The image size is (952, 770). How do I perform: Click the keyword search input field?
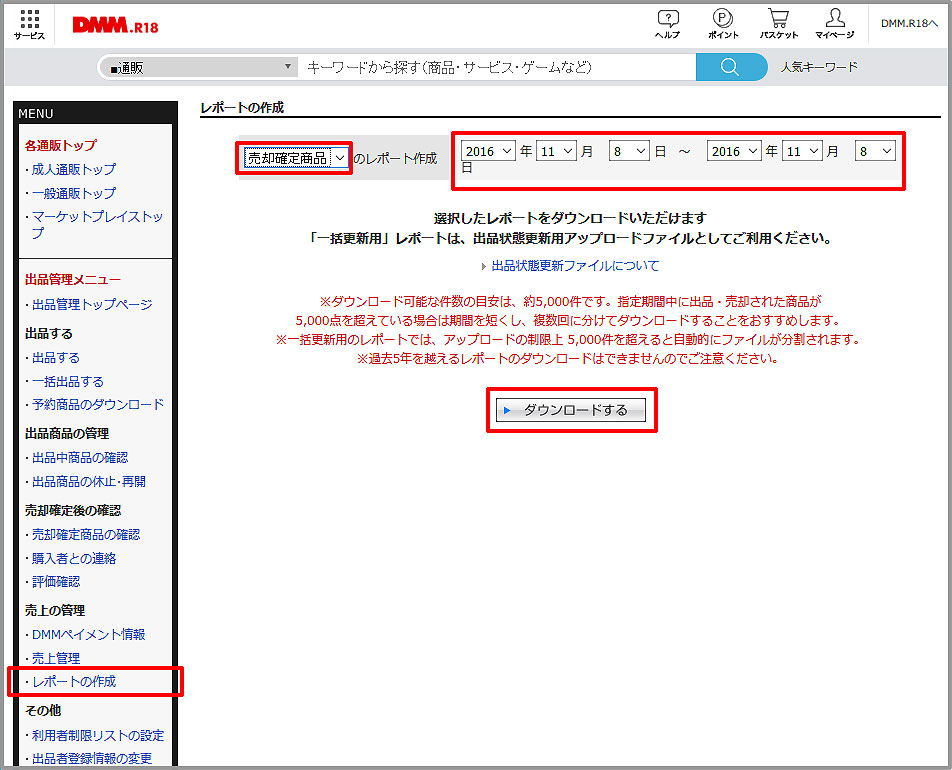coord(497,67)
